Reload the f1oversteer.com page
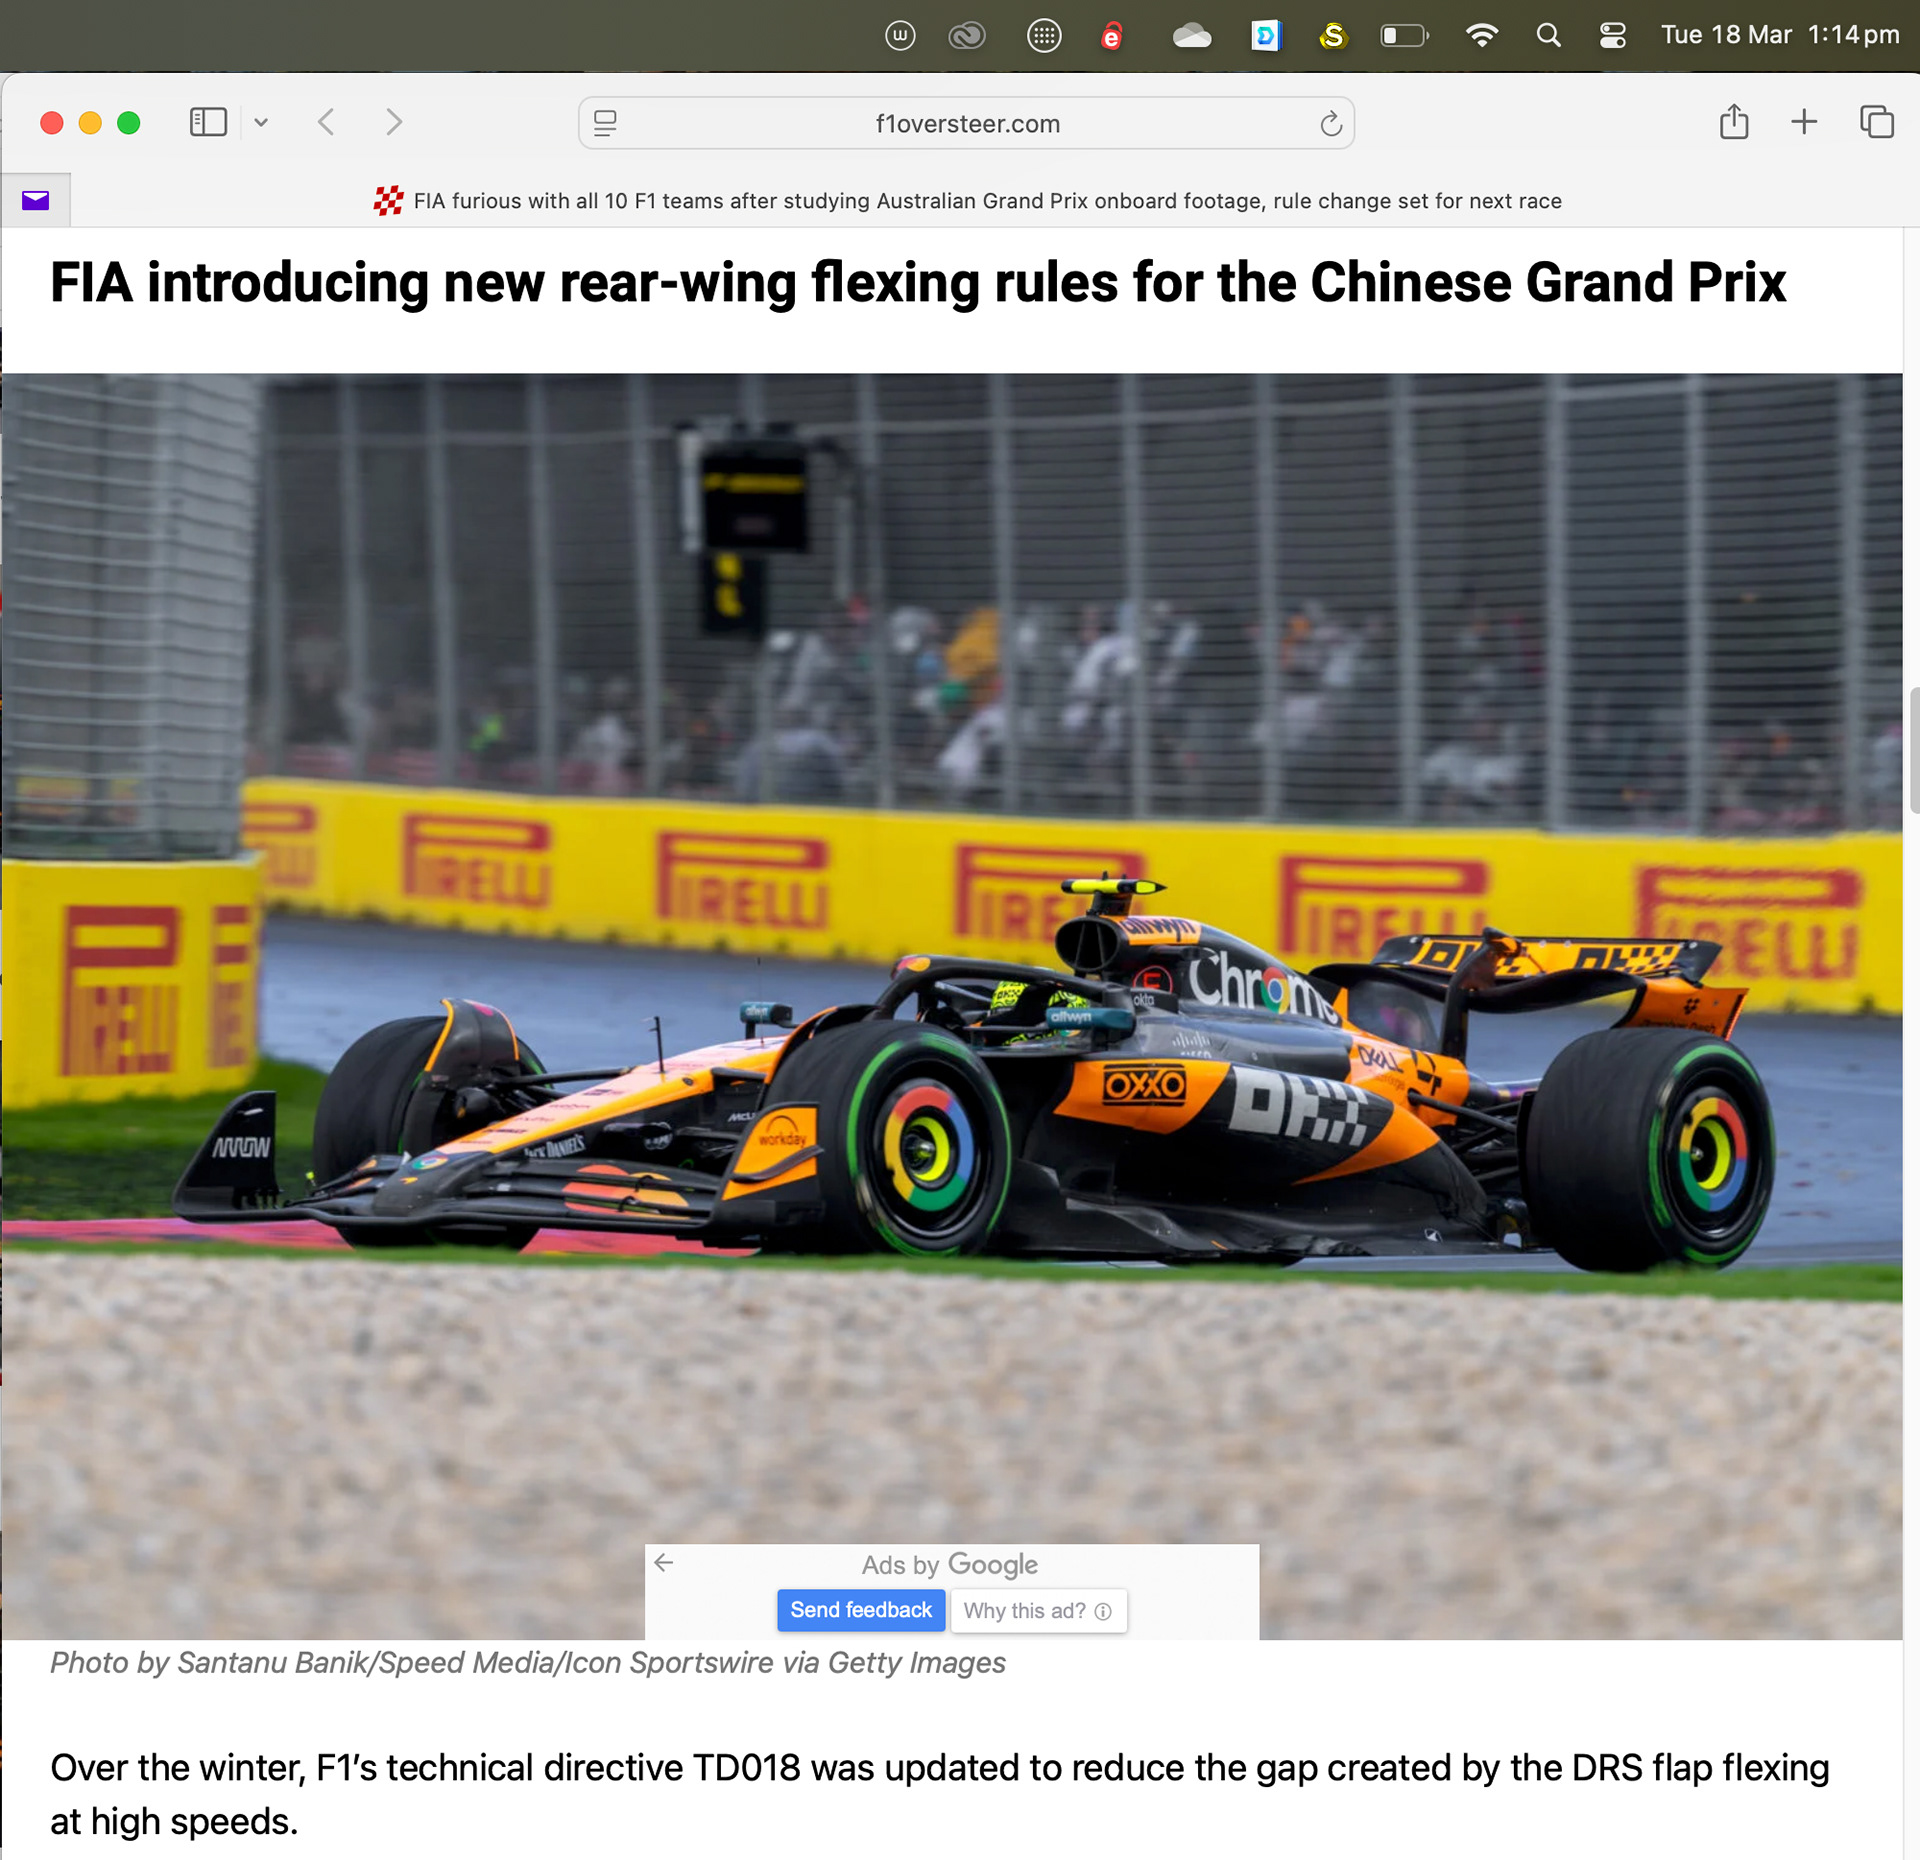Screen dimensions: 1920x1860 point(1330,124)
